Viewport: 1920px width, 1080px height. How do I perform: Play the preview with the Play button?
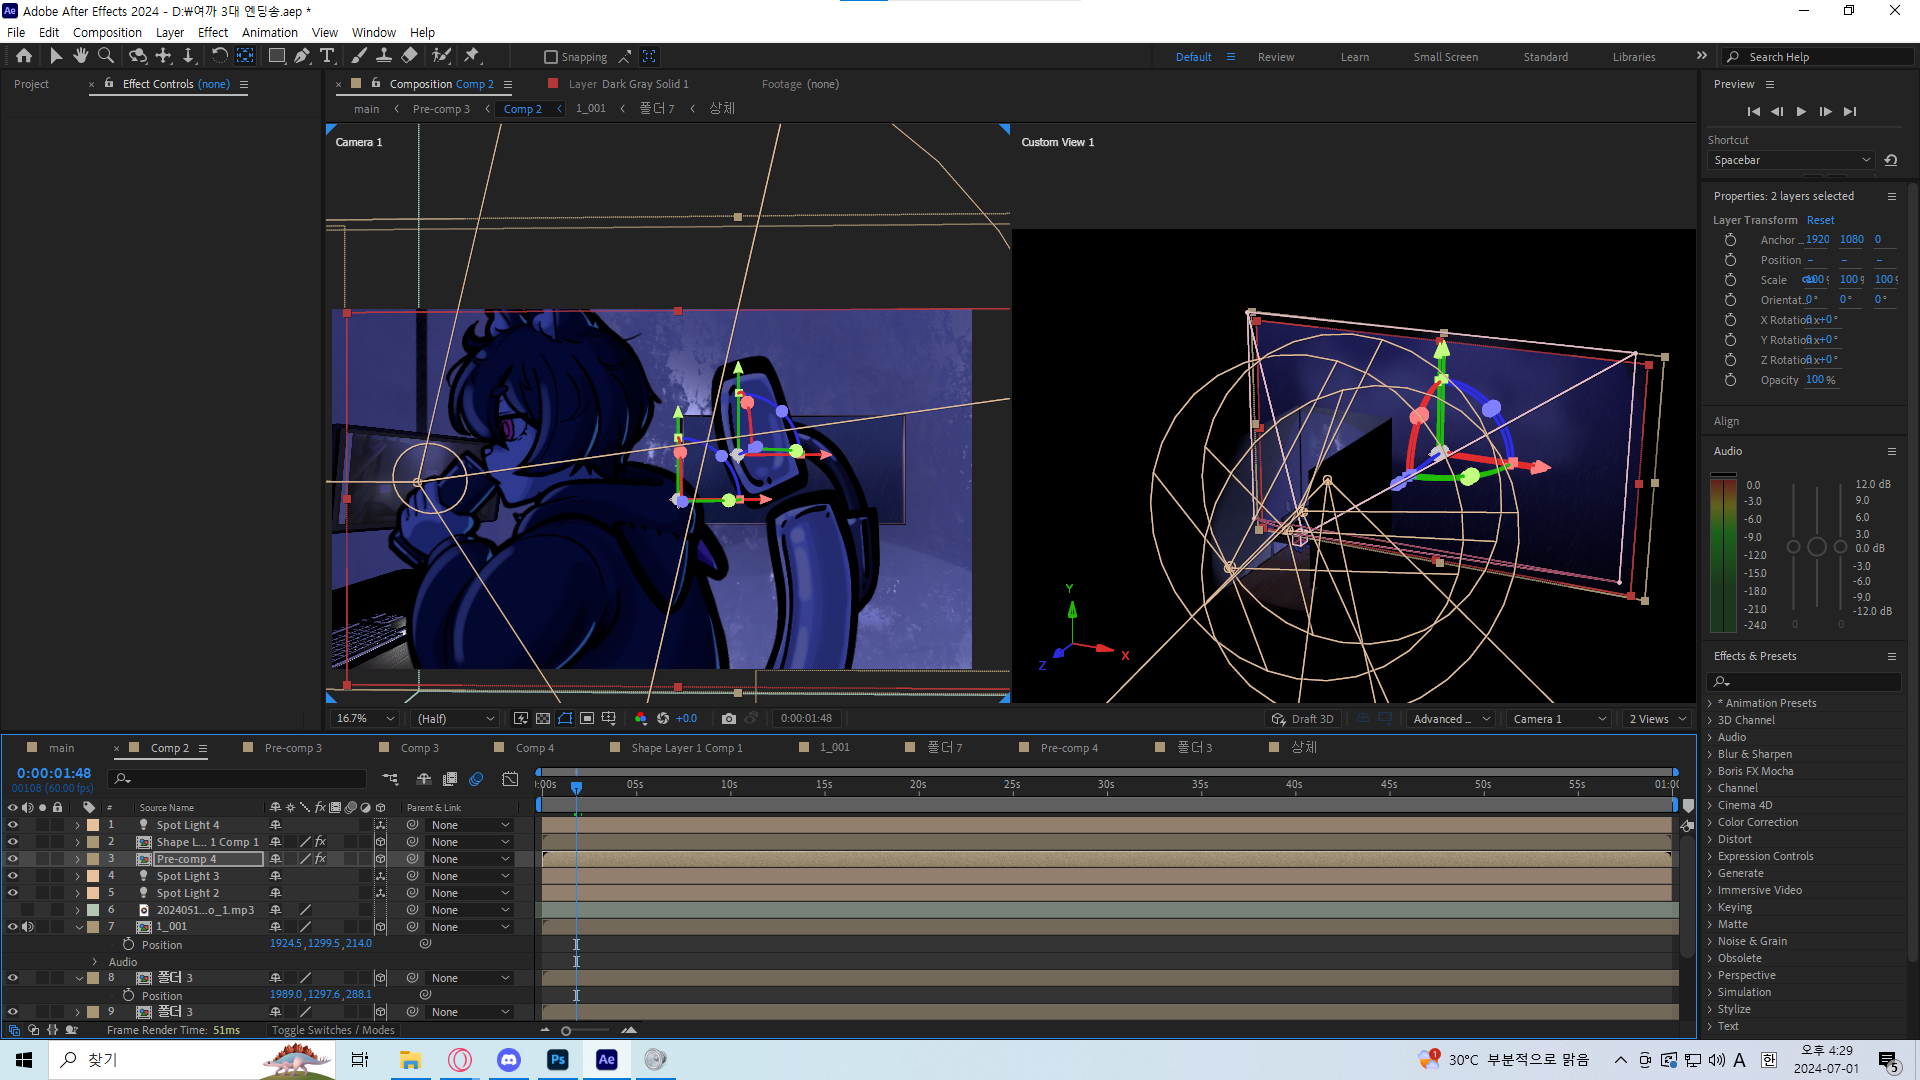tap(1801, 111)
